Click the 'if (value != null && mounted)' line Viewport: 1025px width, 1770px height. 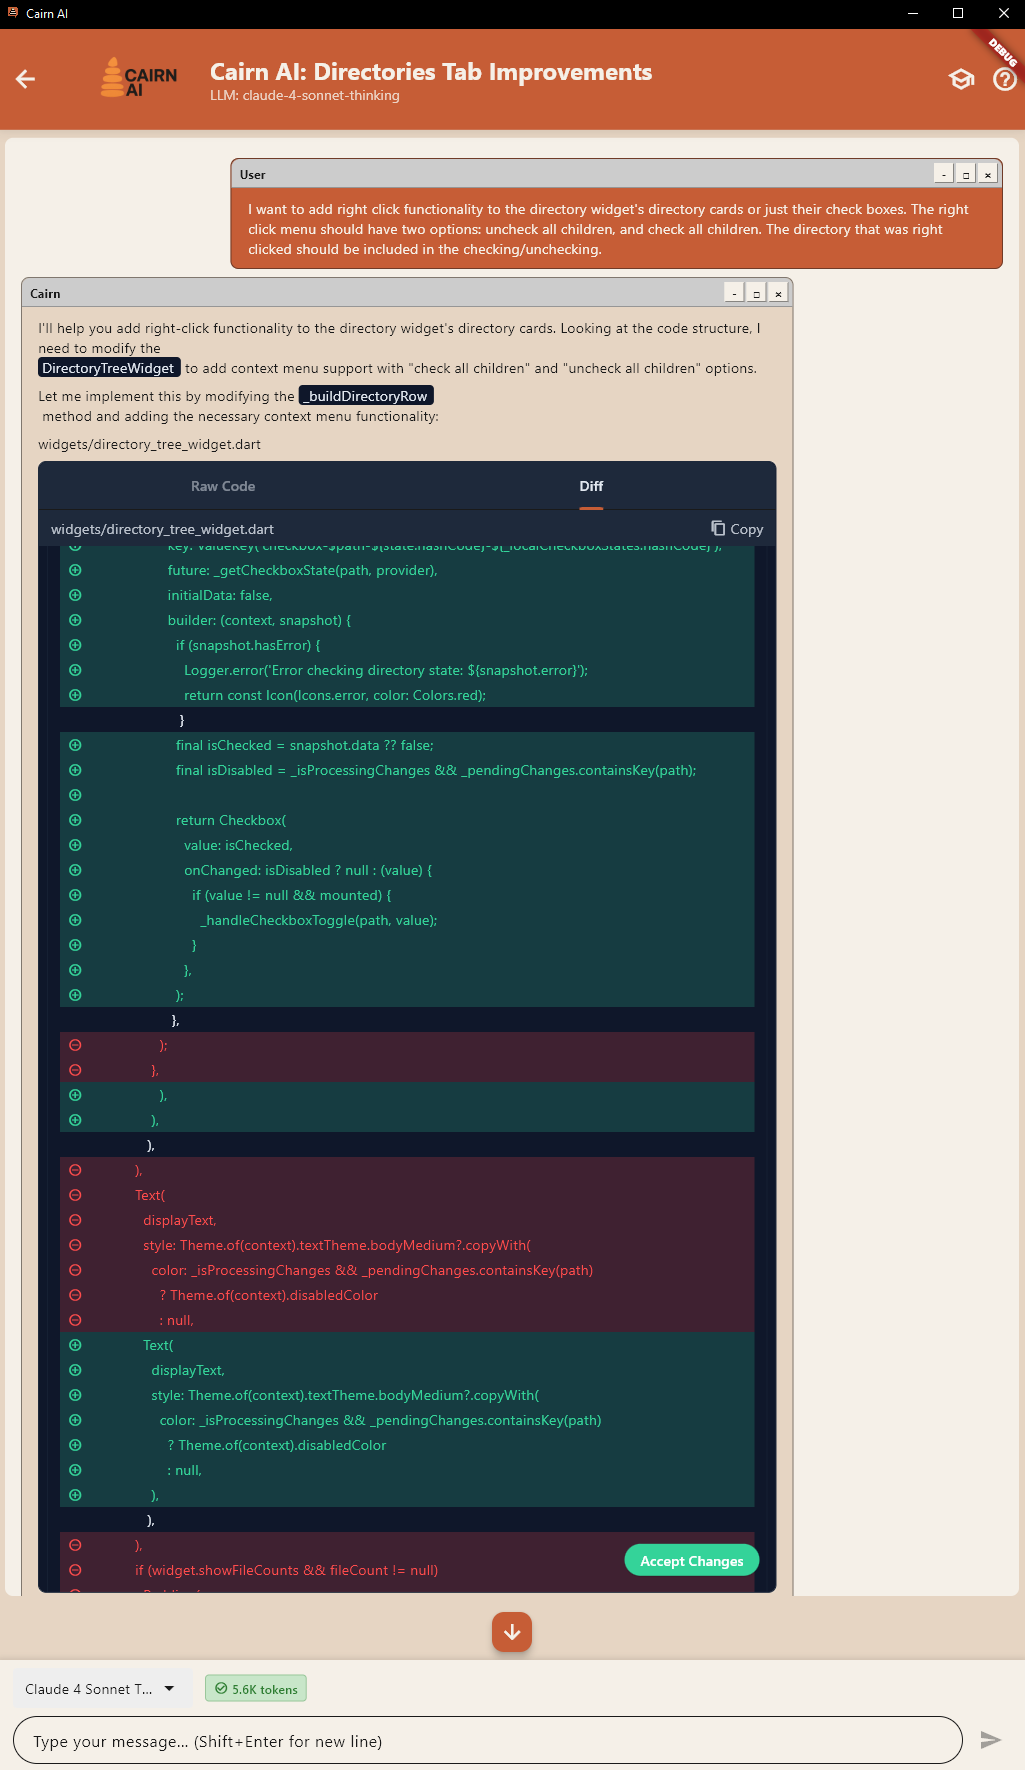(292, 895)
